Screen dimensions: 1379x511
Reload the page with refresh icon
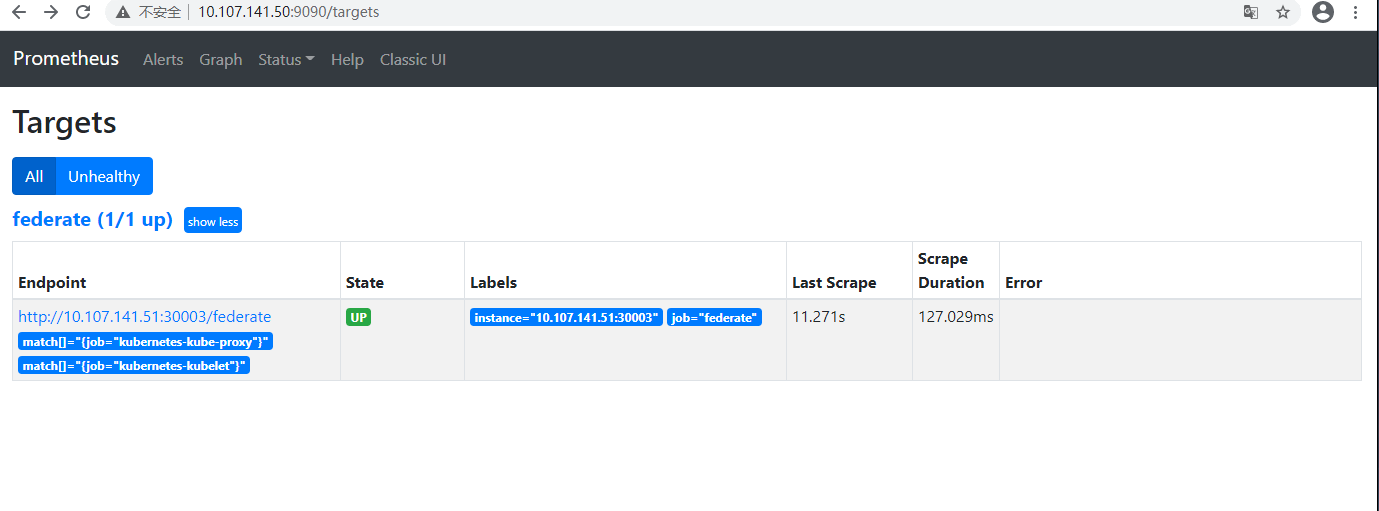(x=84, y=13)
